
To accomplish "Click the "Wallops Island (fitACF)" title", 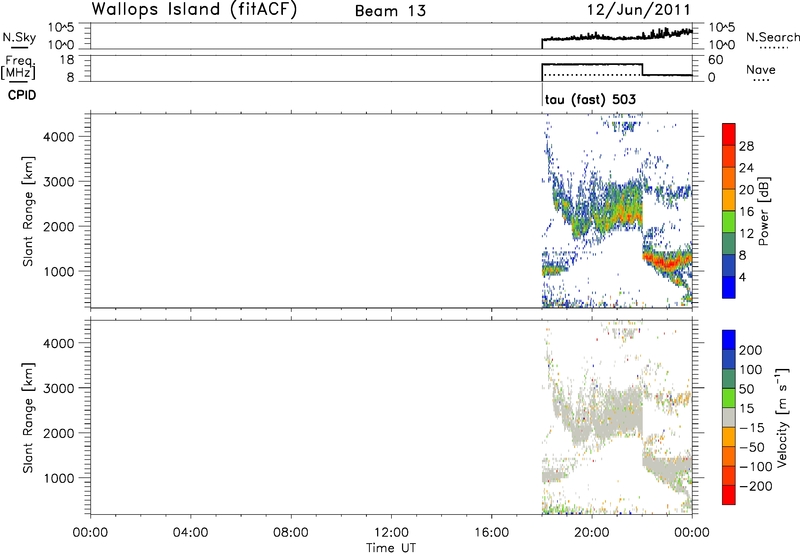I will pos(194,10).
